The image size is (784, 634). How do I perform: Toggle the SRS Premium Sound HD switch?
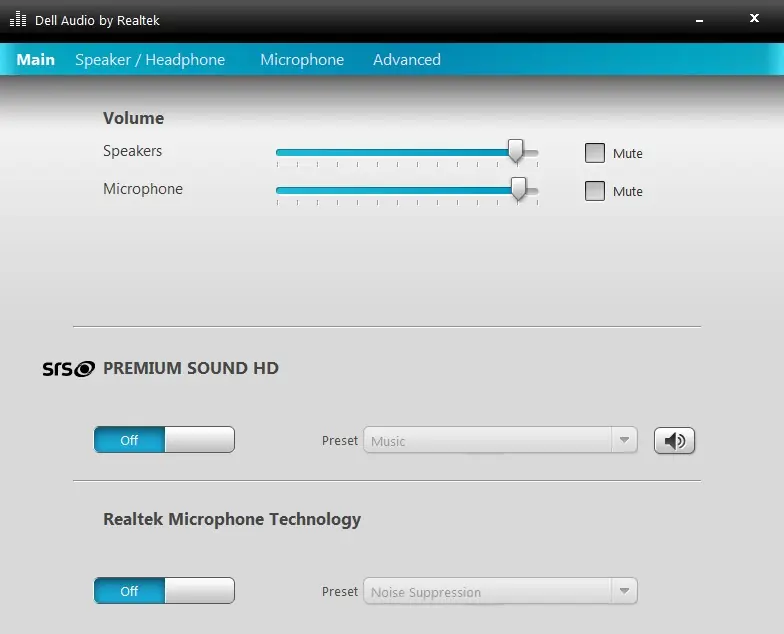point(164,440)
